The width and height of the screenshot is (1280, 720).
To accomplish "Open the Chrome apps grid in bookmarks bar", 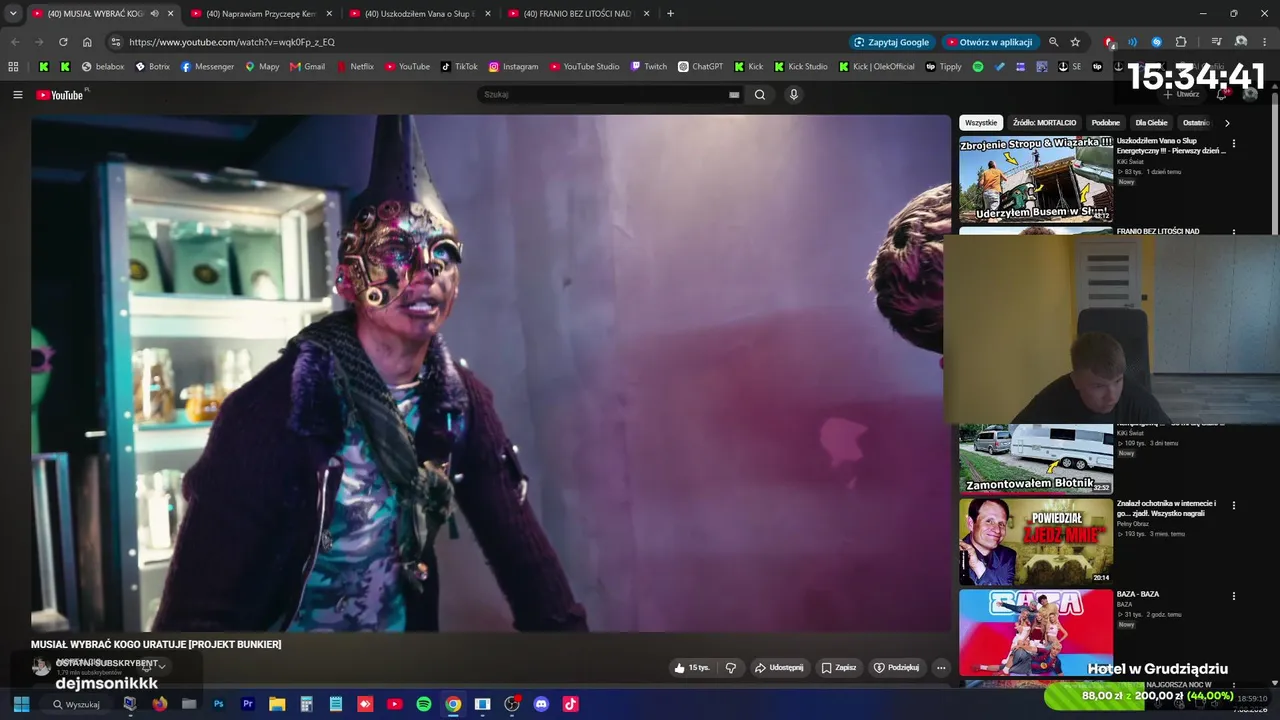I will click(13, 67).
